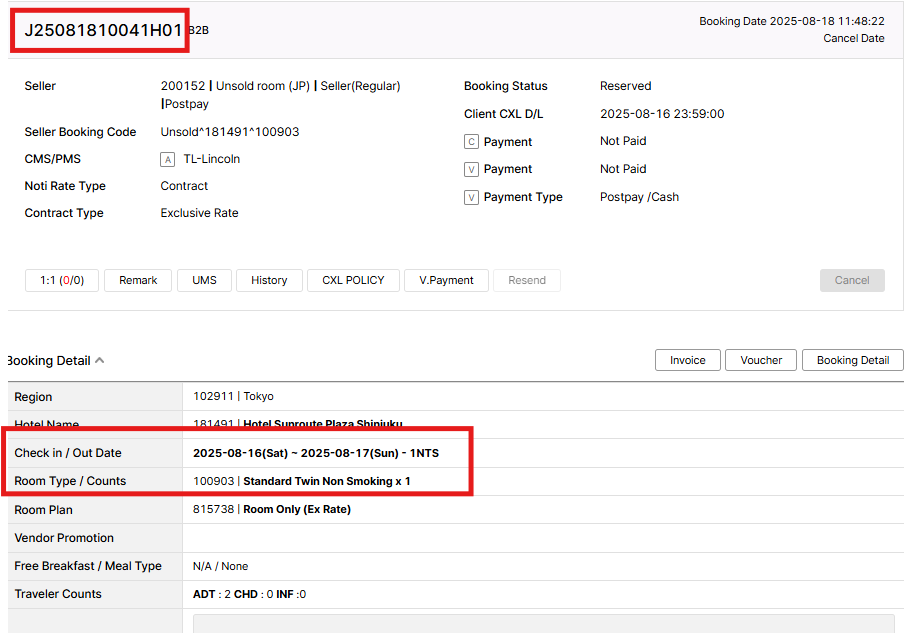Click seller booking code Unsold^181491^100903
The height and width of the screenshot is (633, 920).
click(x=230, y=132)
